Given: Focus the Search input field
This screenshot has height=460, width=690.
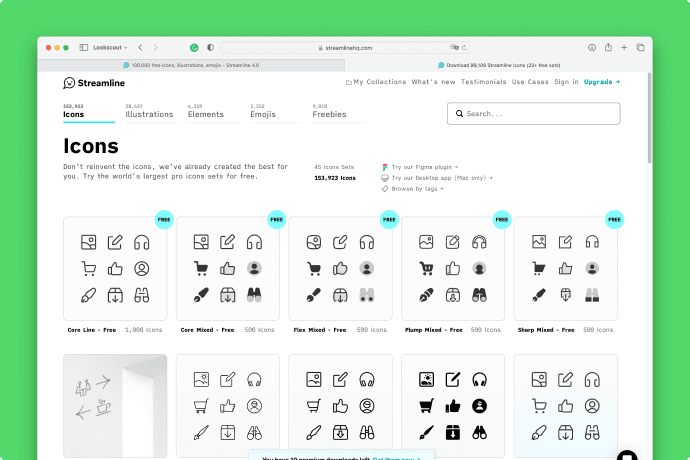Looking at the screenshot, I should pyautogui.click(x=534, y=114).
